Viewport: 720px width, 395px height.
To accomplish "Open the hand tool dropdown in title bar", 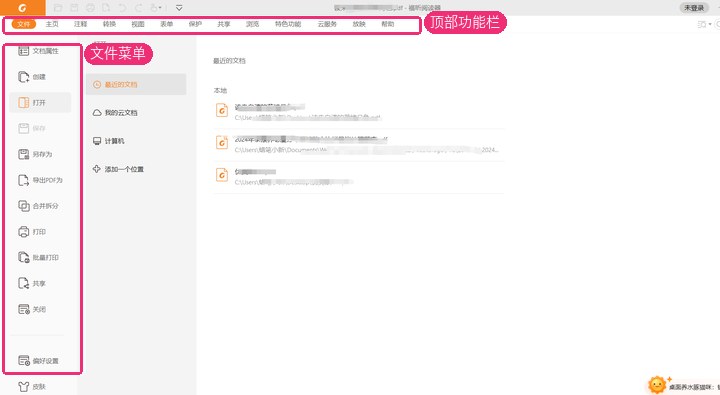I will [x=156, y=8].
